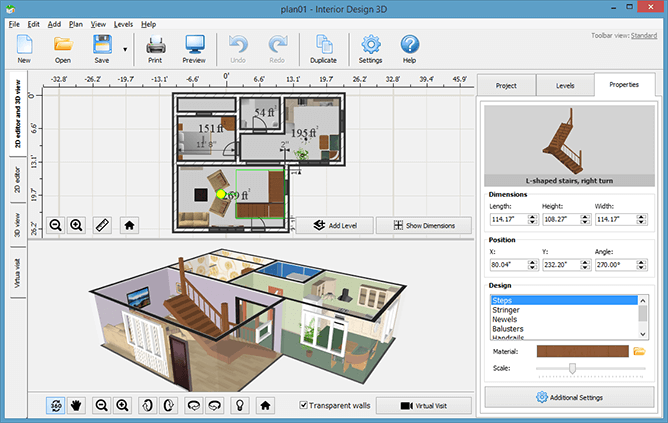Open a project with the Open icon
Screen dimensions: 668x423
(63, 44)
